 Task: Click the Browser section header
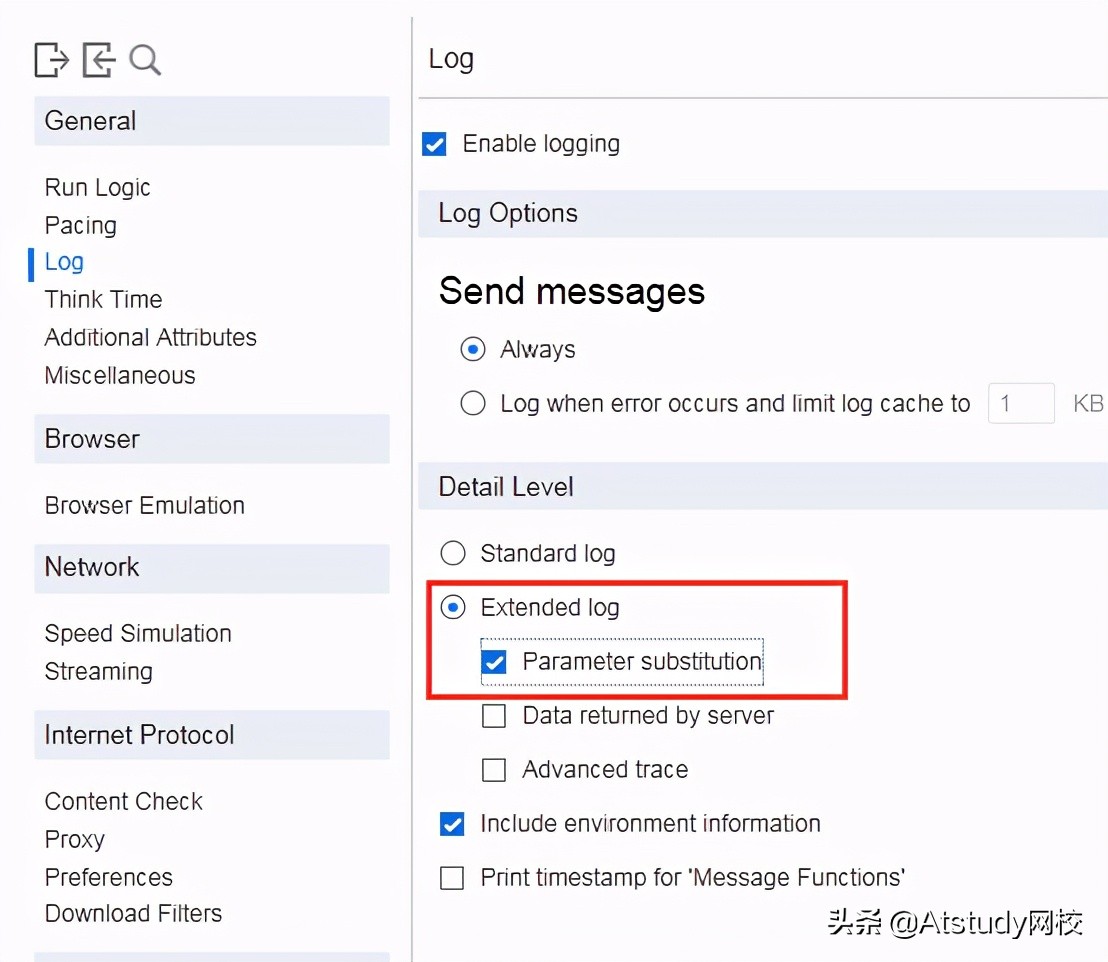click(x=212, y=439)
